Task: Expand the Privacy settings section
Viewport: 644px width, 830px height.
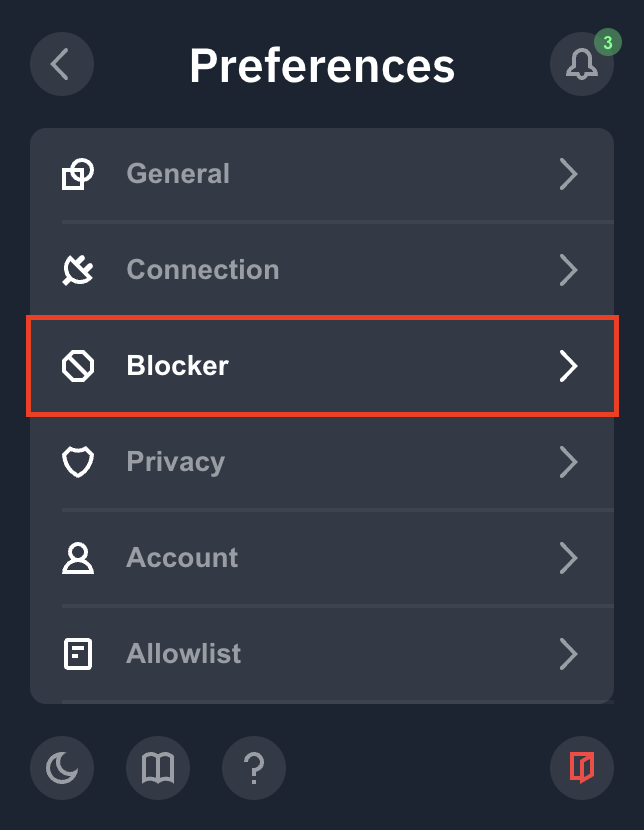Action: click(322, 462)
